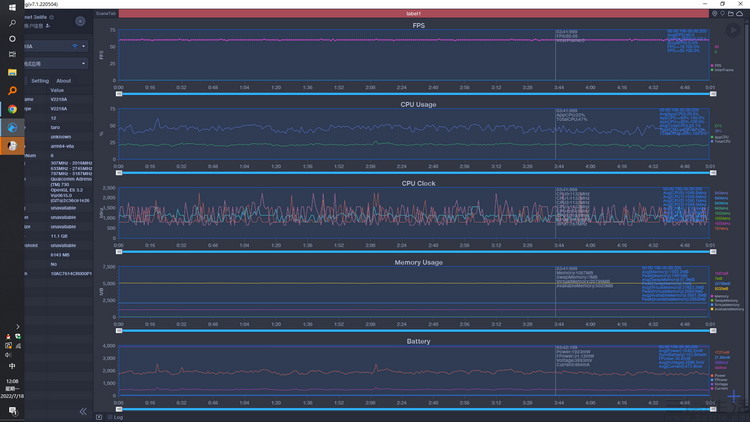Toggle the Memory legend entry
Image resolution: width=750 pixels, height=422 pixels.
[720, 296]
